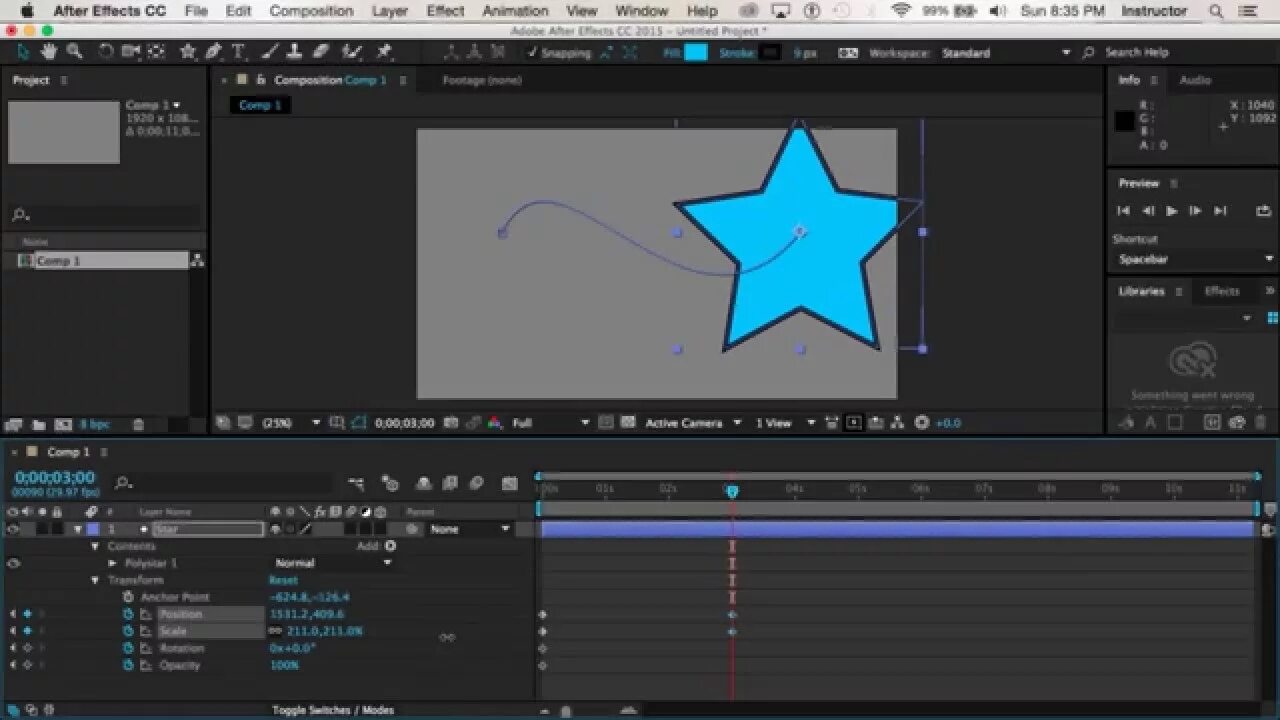1280x720 pixels.
Task: Open the Normal blend mode dropdown
Action: pos(333,563)
